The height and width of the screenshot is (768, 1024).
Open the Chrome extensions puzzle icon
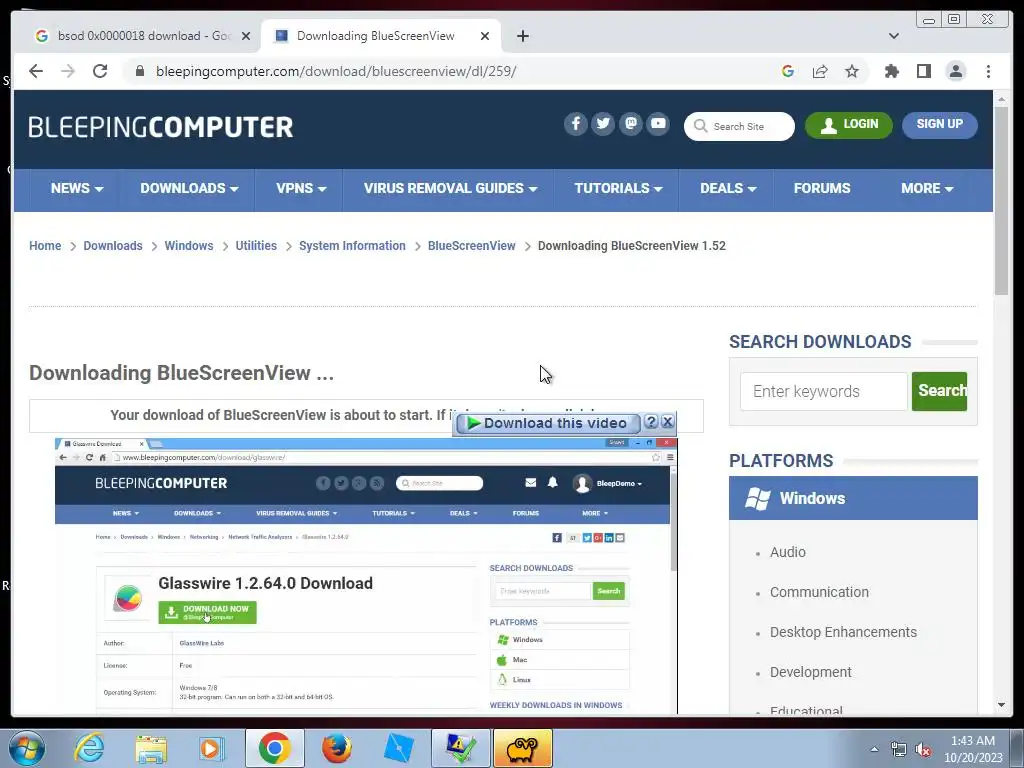click(891, 71)
